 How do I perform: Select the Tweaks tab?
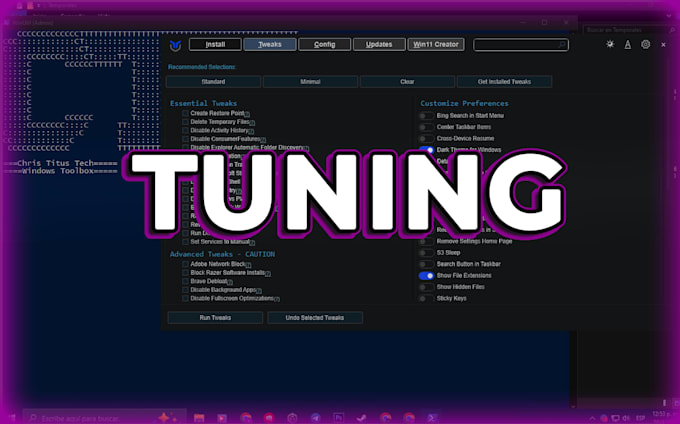[x=270, y=44]
